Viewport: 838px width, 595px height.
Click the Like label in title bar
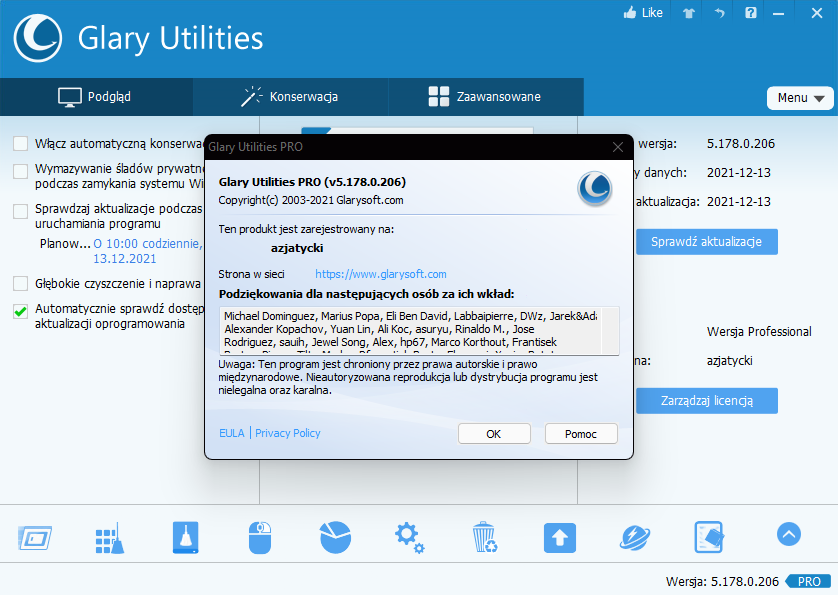click(x=652, y=13)
